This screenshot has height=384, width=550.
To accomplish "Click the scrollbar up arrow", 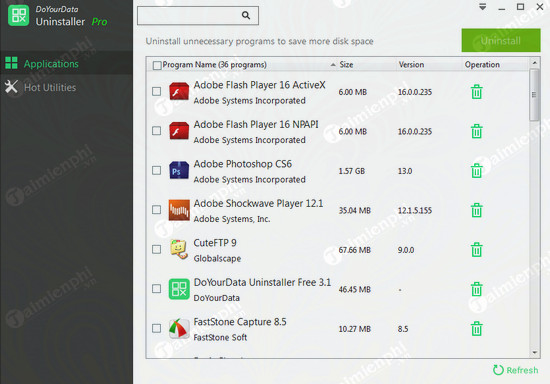I will [534, 63].
